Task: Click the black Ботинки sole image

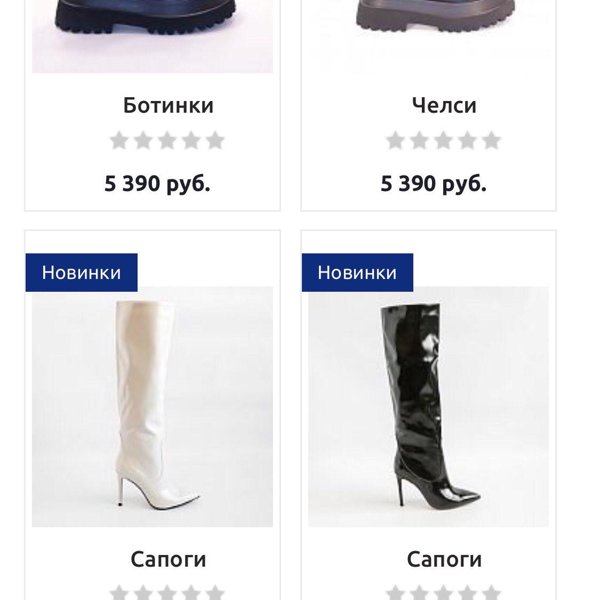Action: (152, 36)
